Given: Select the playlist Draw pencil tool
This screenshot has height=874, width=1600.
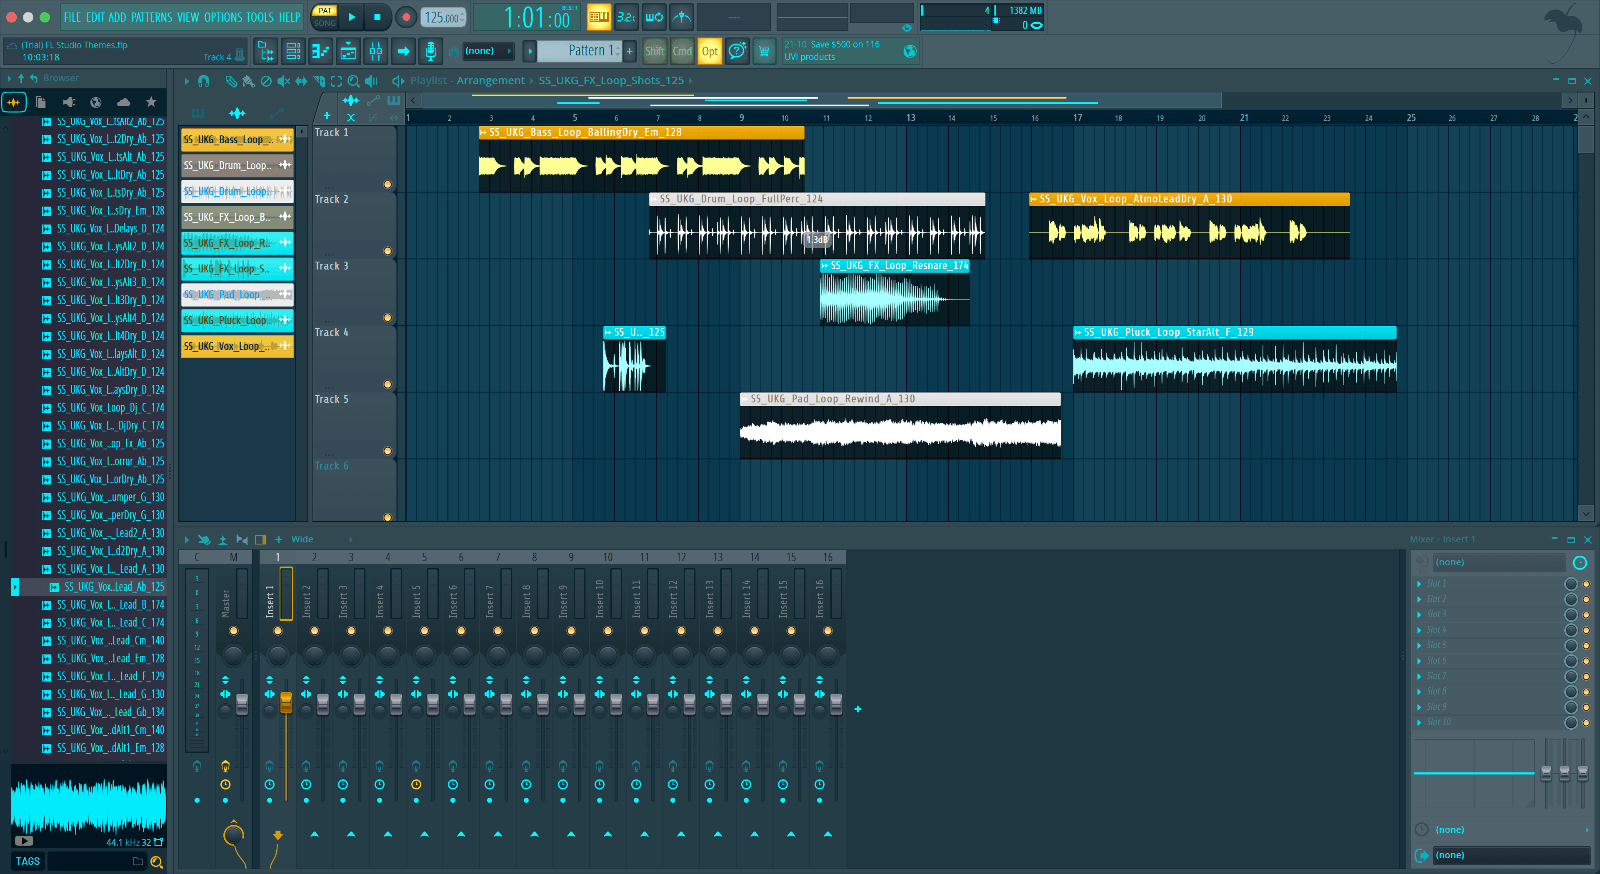Looking at the screenshot, I should (x=231, y=81).
